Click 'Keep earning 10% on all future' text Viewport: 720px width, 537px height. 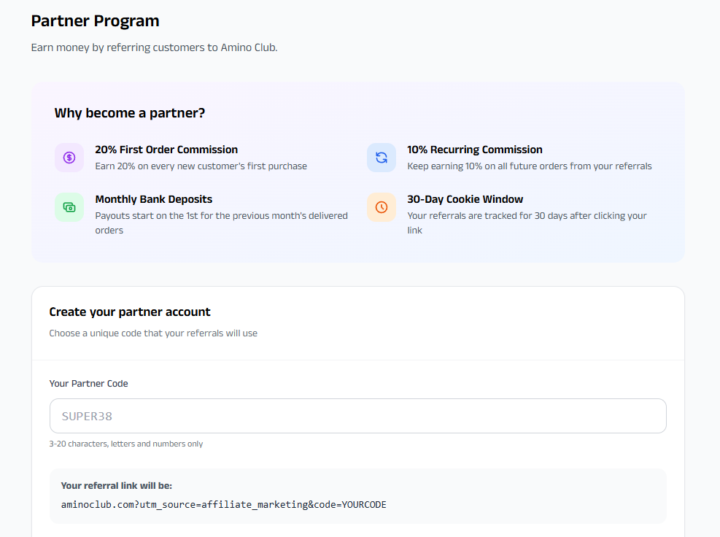tap(529, 166)
